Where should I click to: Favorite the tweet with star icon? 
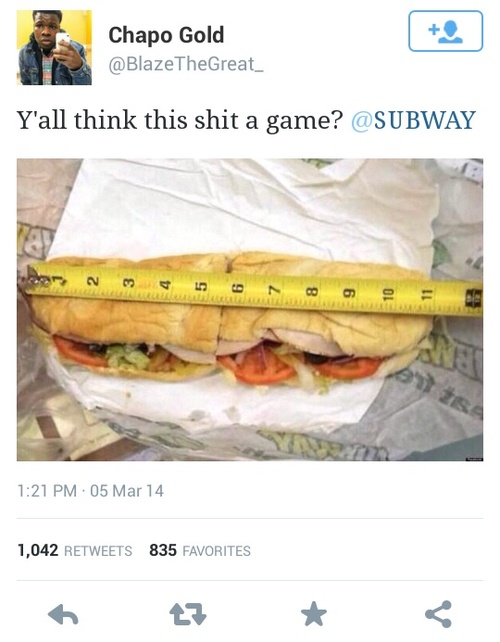pos(314,614)
